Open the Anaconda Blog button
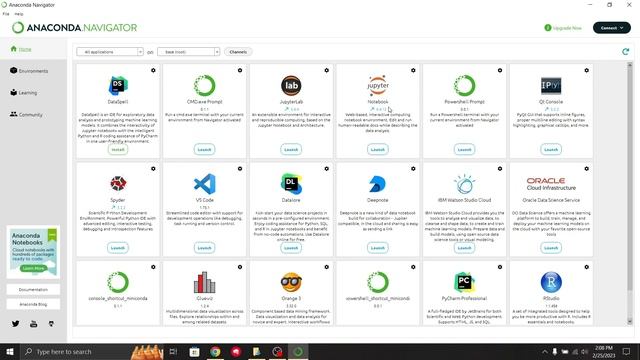The width and height of the screenshot is (640, 360). [x=33, y=304]
